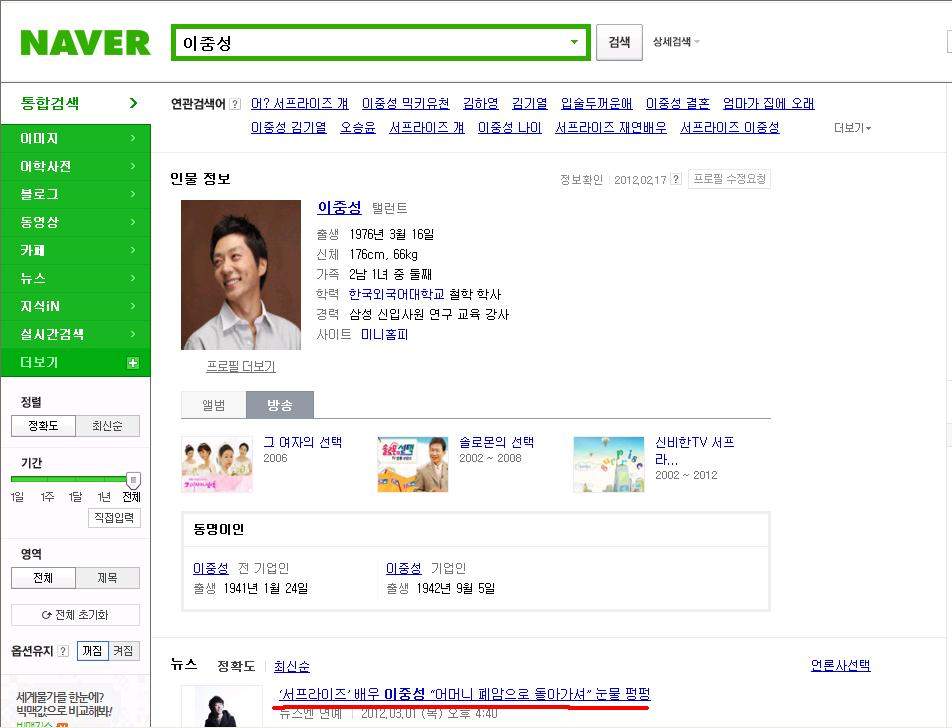
Task: Open the 이미지 sidebar arrow
Action: click(133, 138)
